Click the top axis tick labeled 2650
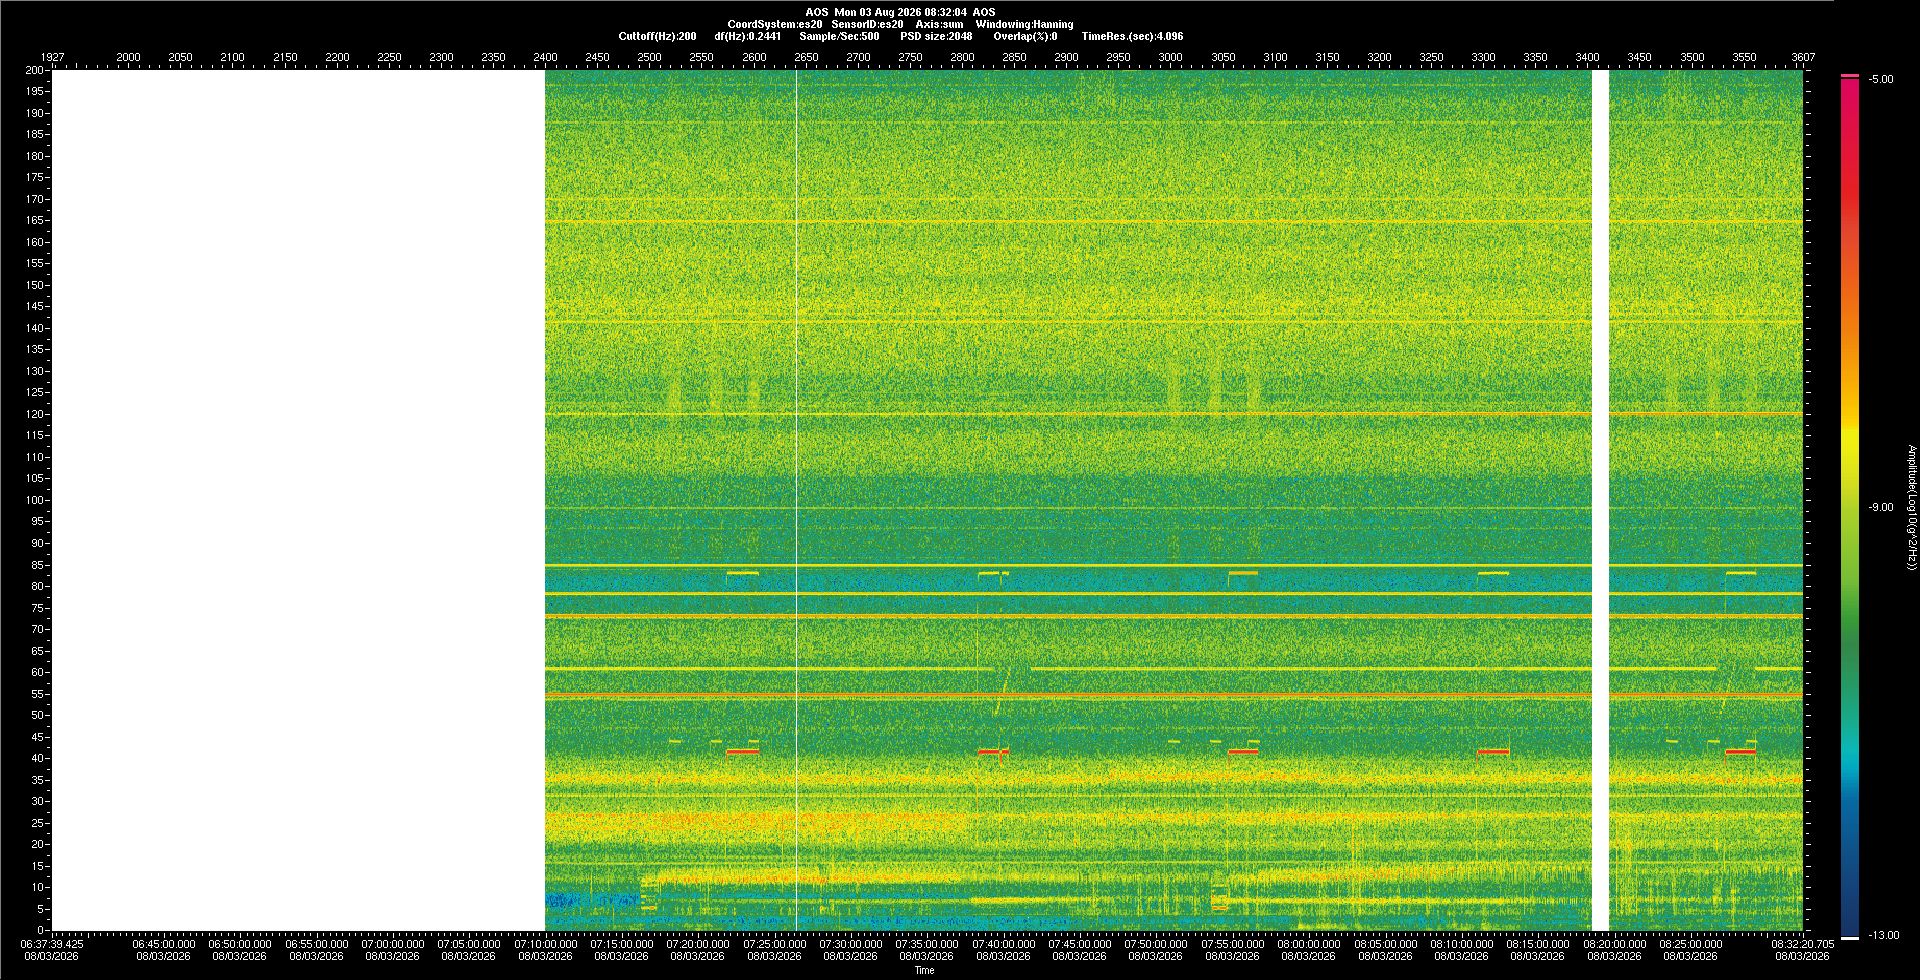The height and width of the screenshot is (980, 1920). tap(806, 57)
